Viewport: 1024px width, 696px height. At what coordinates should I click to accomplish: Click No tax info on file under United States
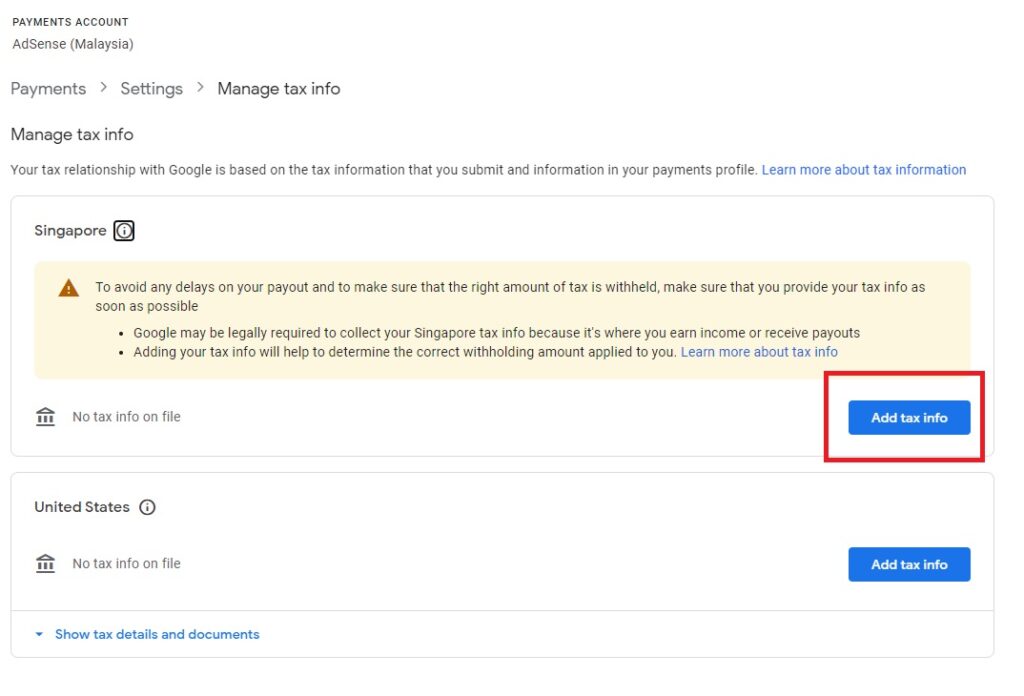click(126, 564)
